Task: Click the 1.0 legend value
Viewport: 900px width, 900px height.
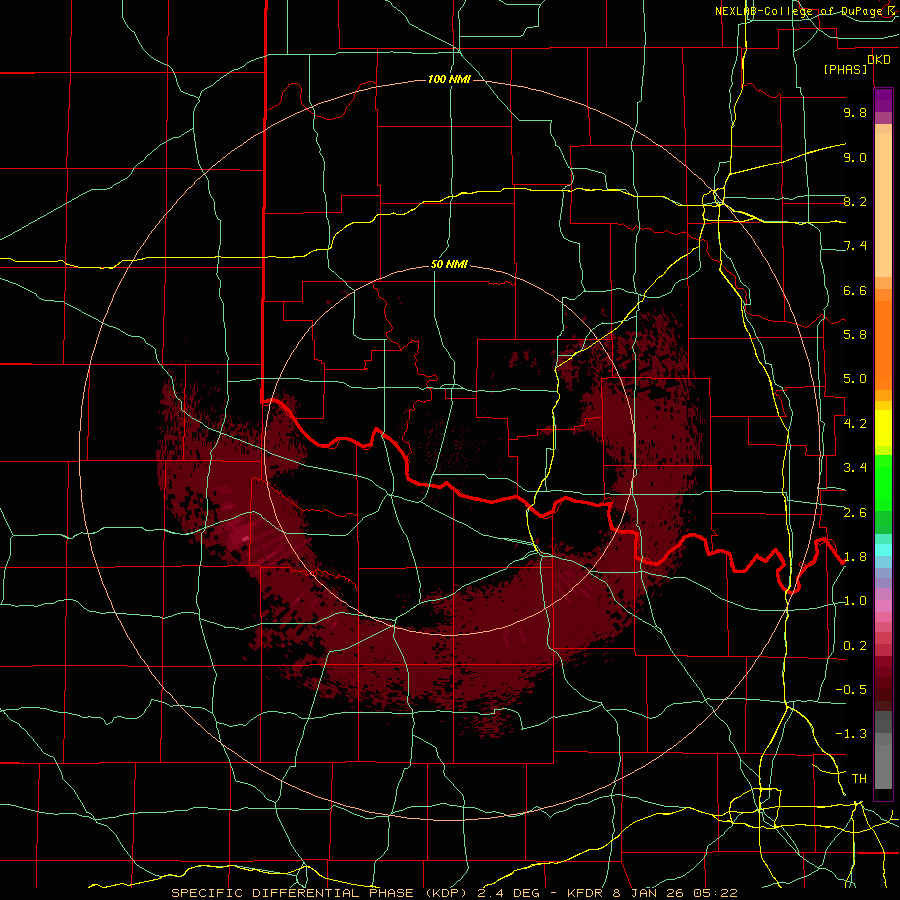Action: pos(855,601)
